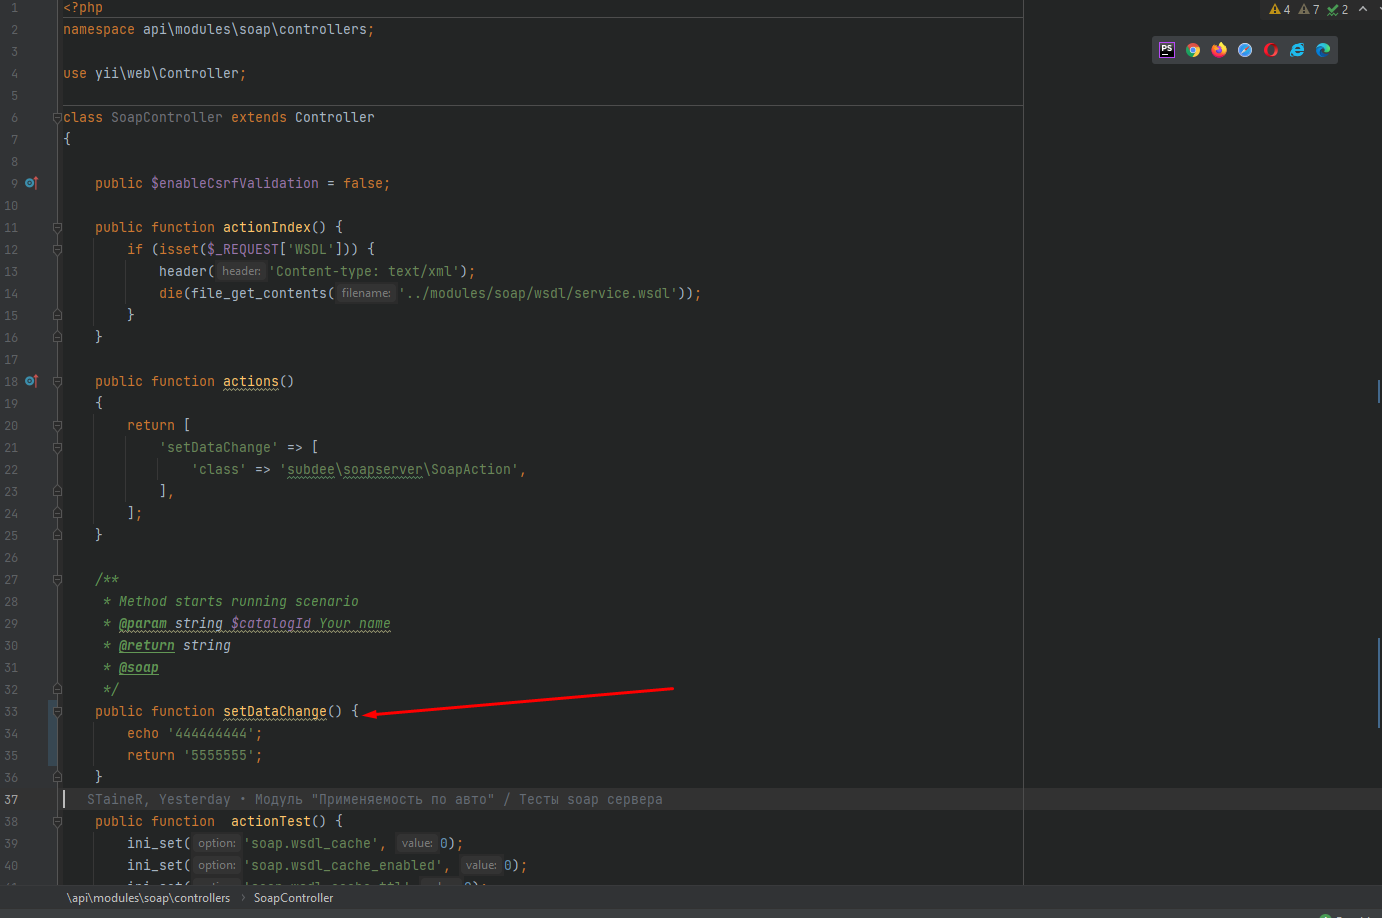Click the file_get_contents call
Viewport: 1382px width, 918px height.
[x=259, y=293]
